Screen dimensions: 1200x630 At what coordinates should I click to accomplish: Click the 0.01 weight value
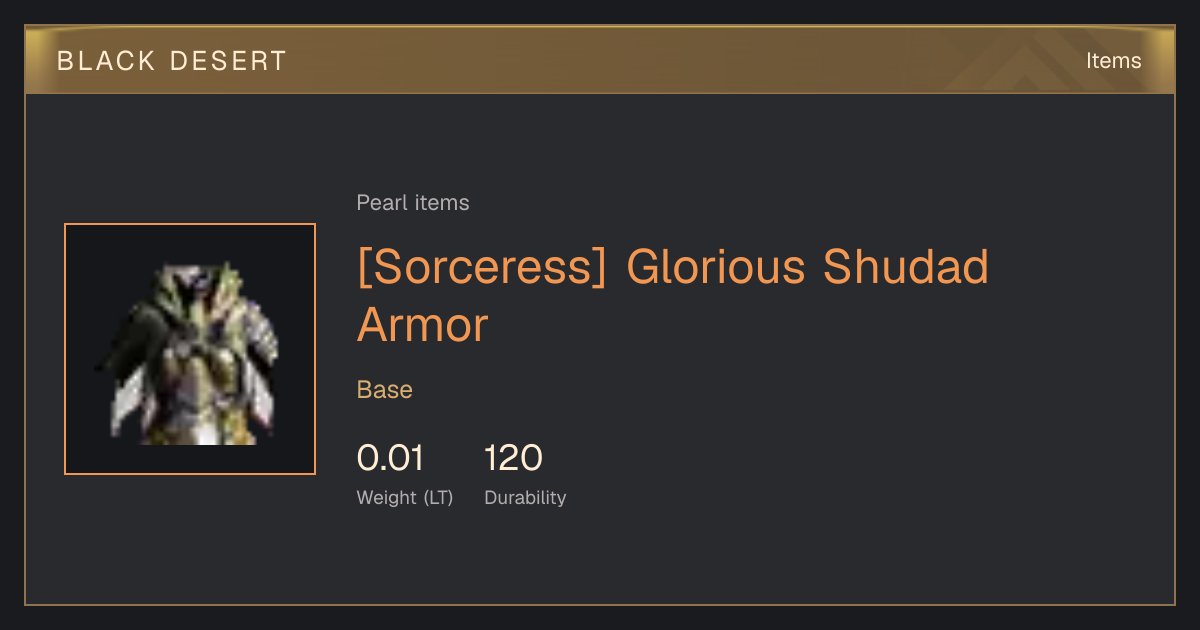(x=390, y=458)
